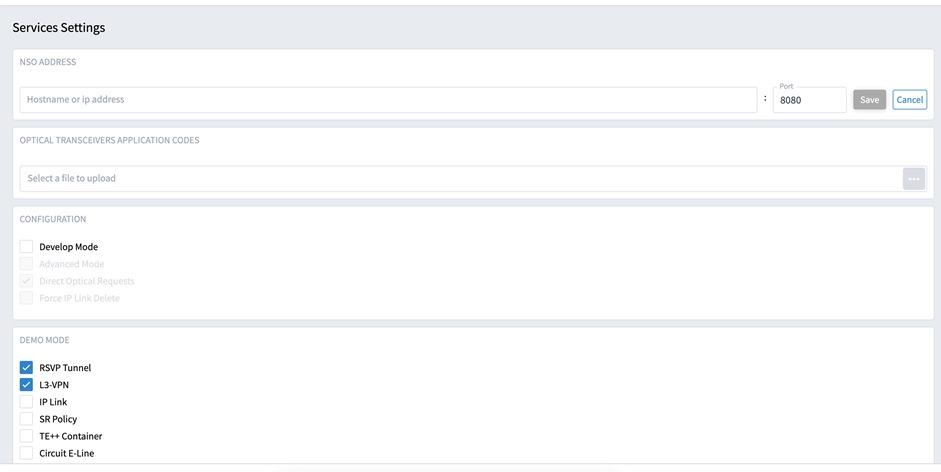941x472 pixels.
Task: Click the Cancel button
Action: [909, 100]
